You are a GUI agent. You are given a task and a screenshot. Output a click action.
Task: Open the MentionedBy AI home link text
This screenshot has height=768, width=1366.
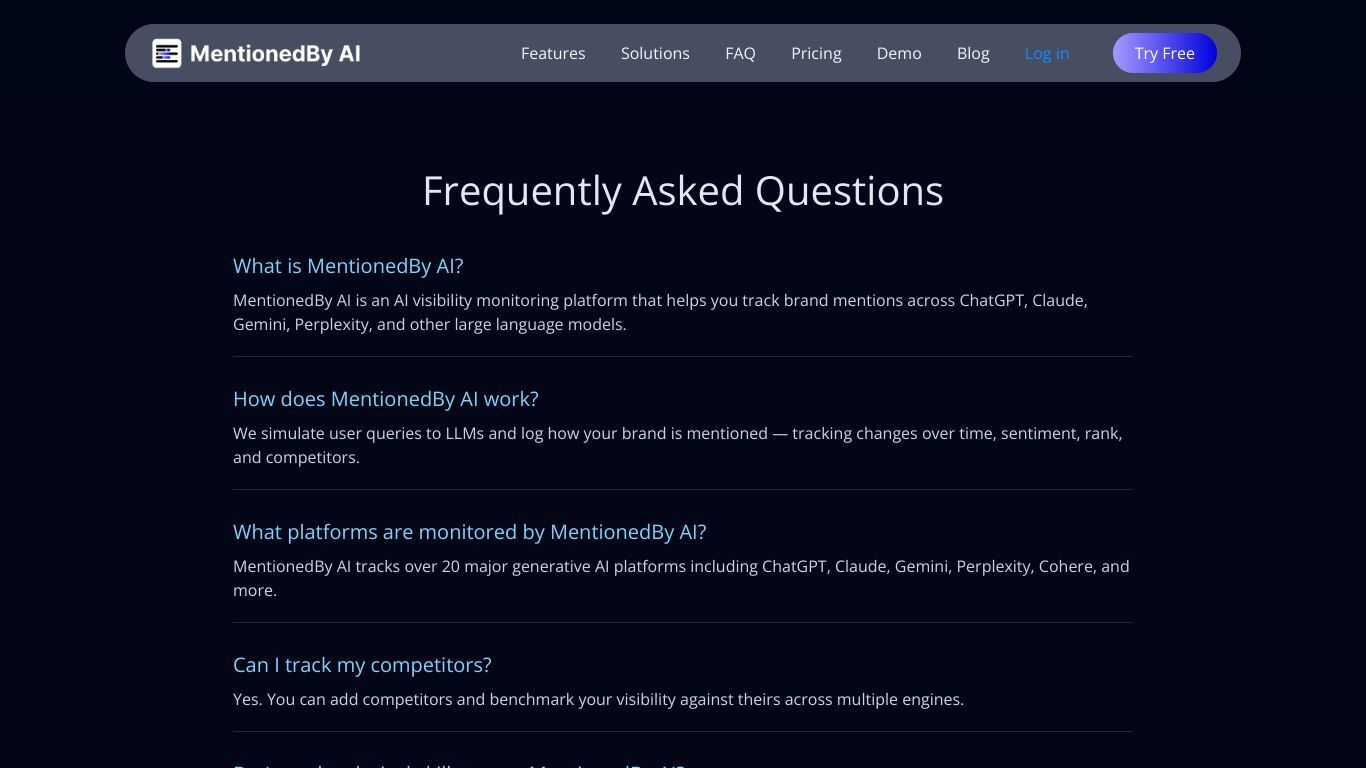click(275, 53)
